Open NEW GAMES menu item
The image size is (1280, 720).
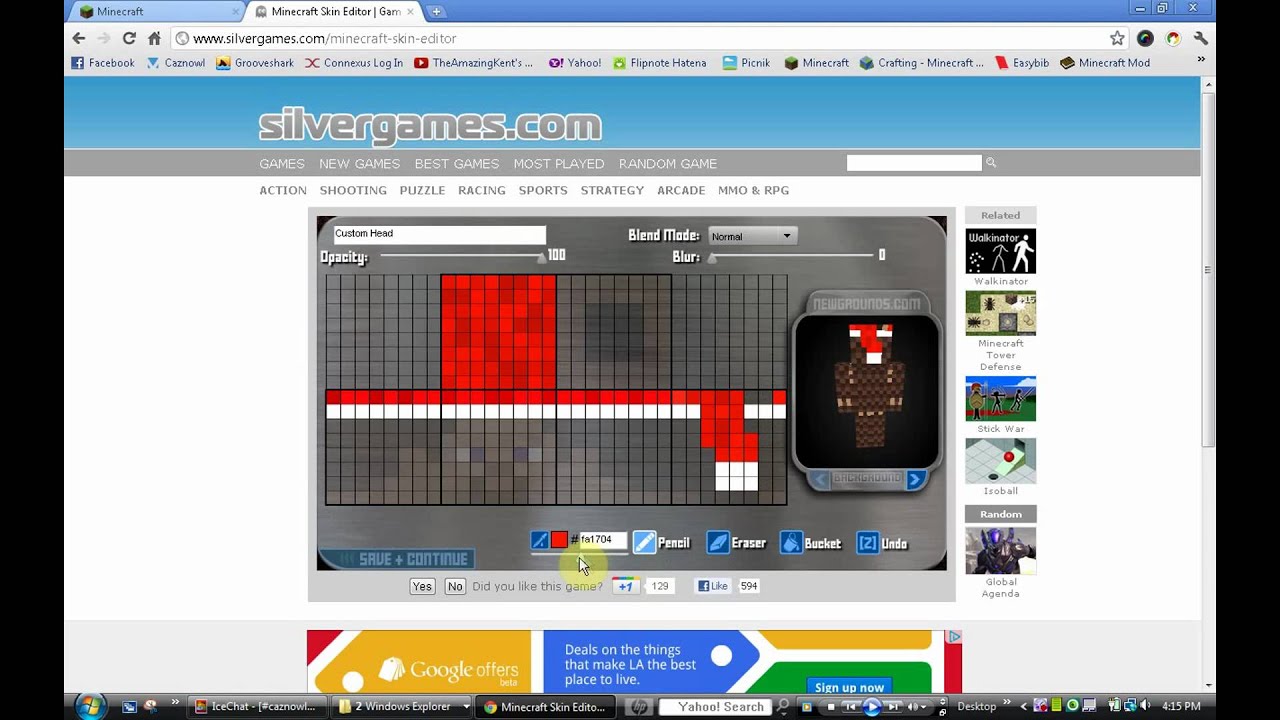359,164
